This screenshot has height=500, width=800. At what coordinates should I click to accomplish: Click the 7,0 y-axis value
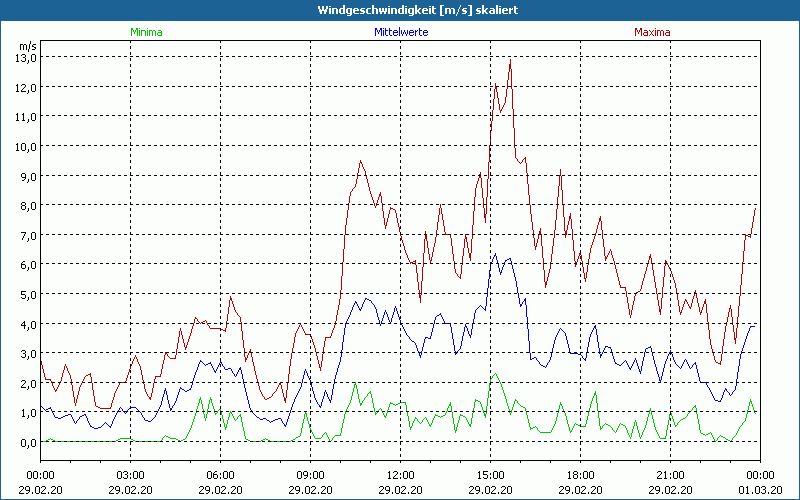(28, 235)
